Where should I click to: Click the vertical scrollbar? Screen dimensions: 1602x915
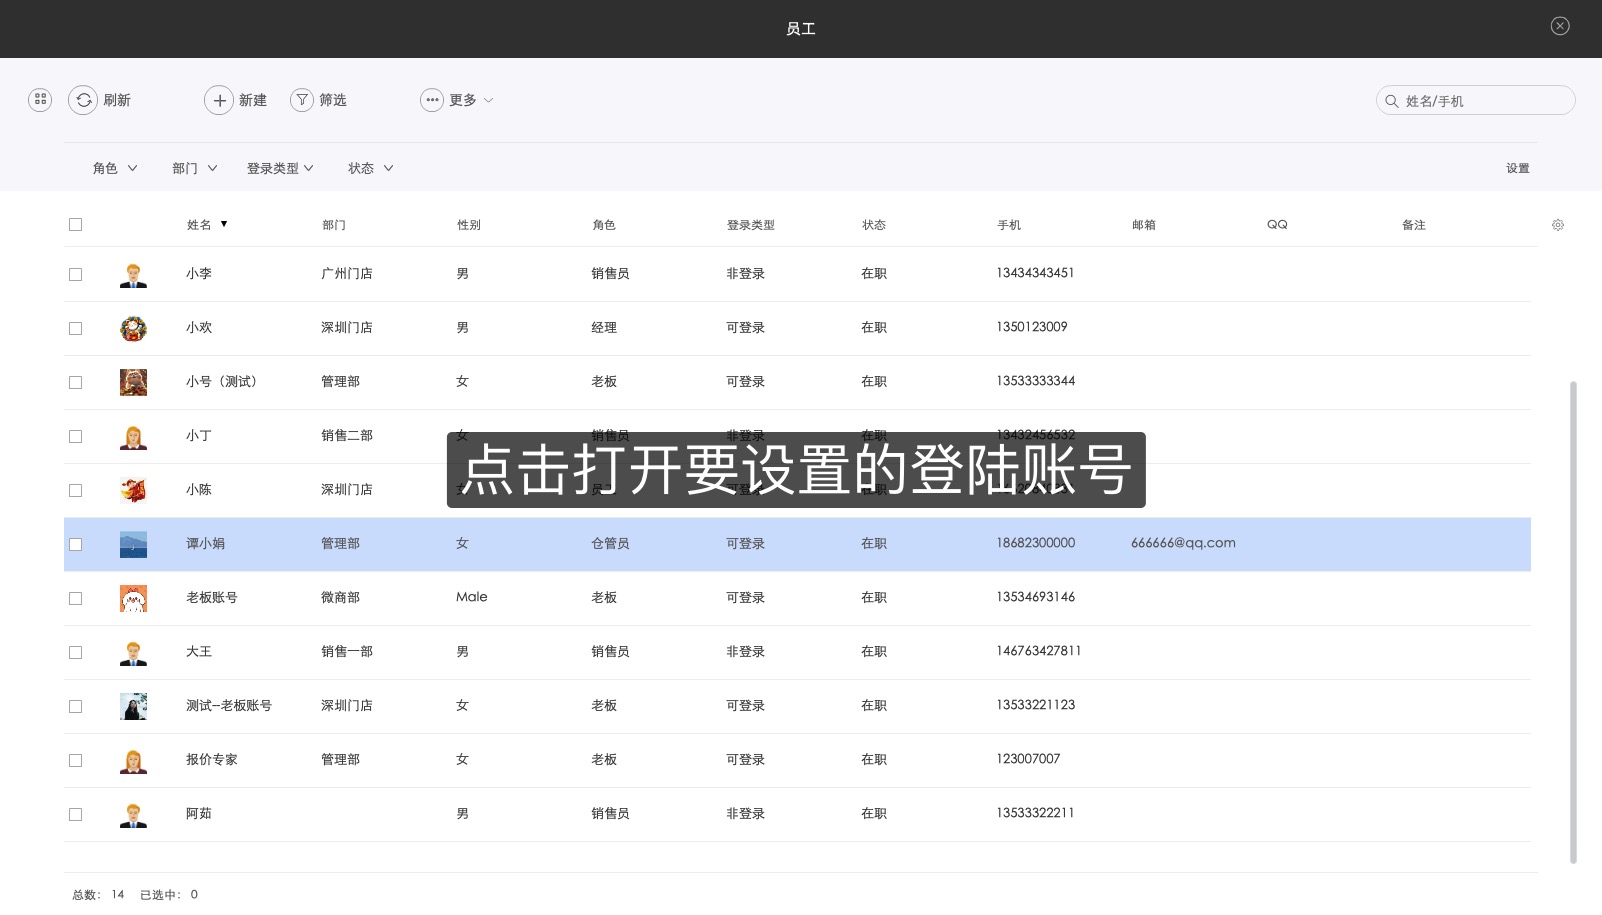[x=1573, y=620]
